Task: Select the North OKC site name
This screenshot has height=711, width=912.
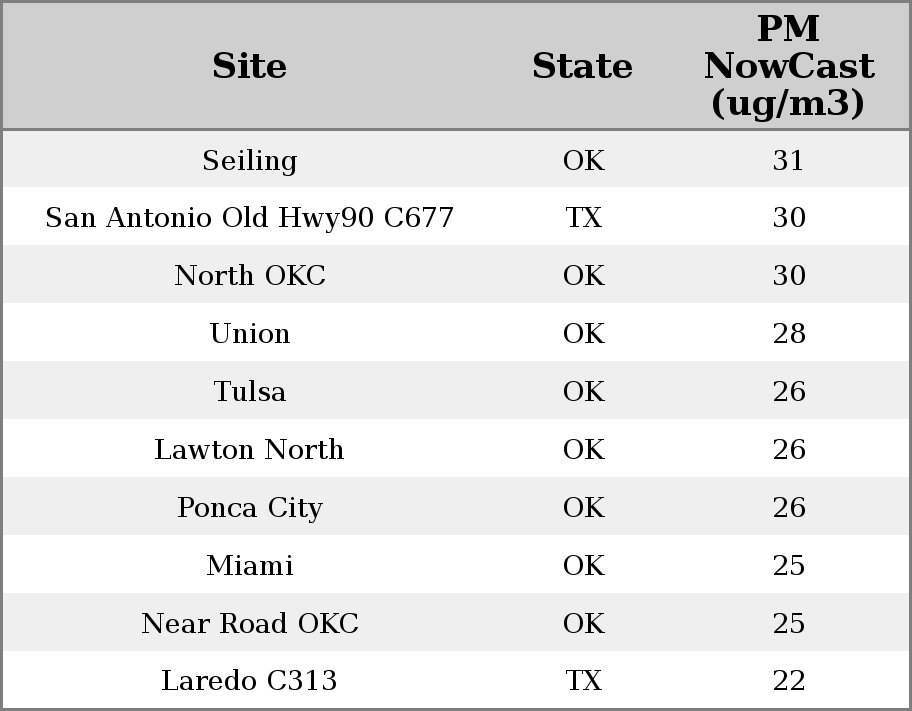Action: (249, 276)
